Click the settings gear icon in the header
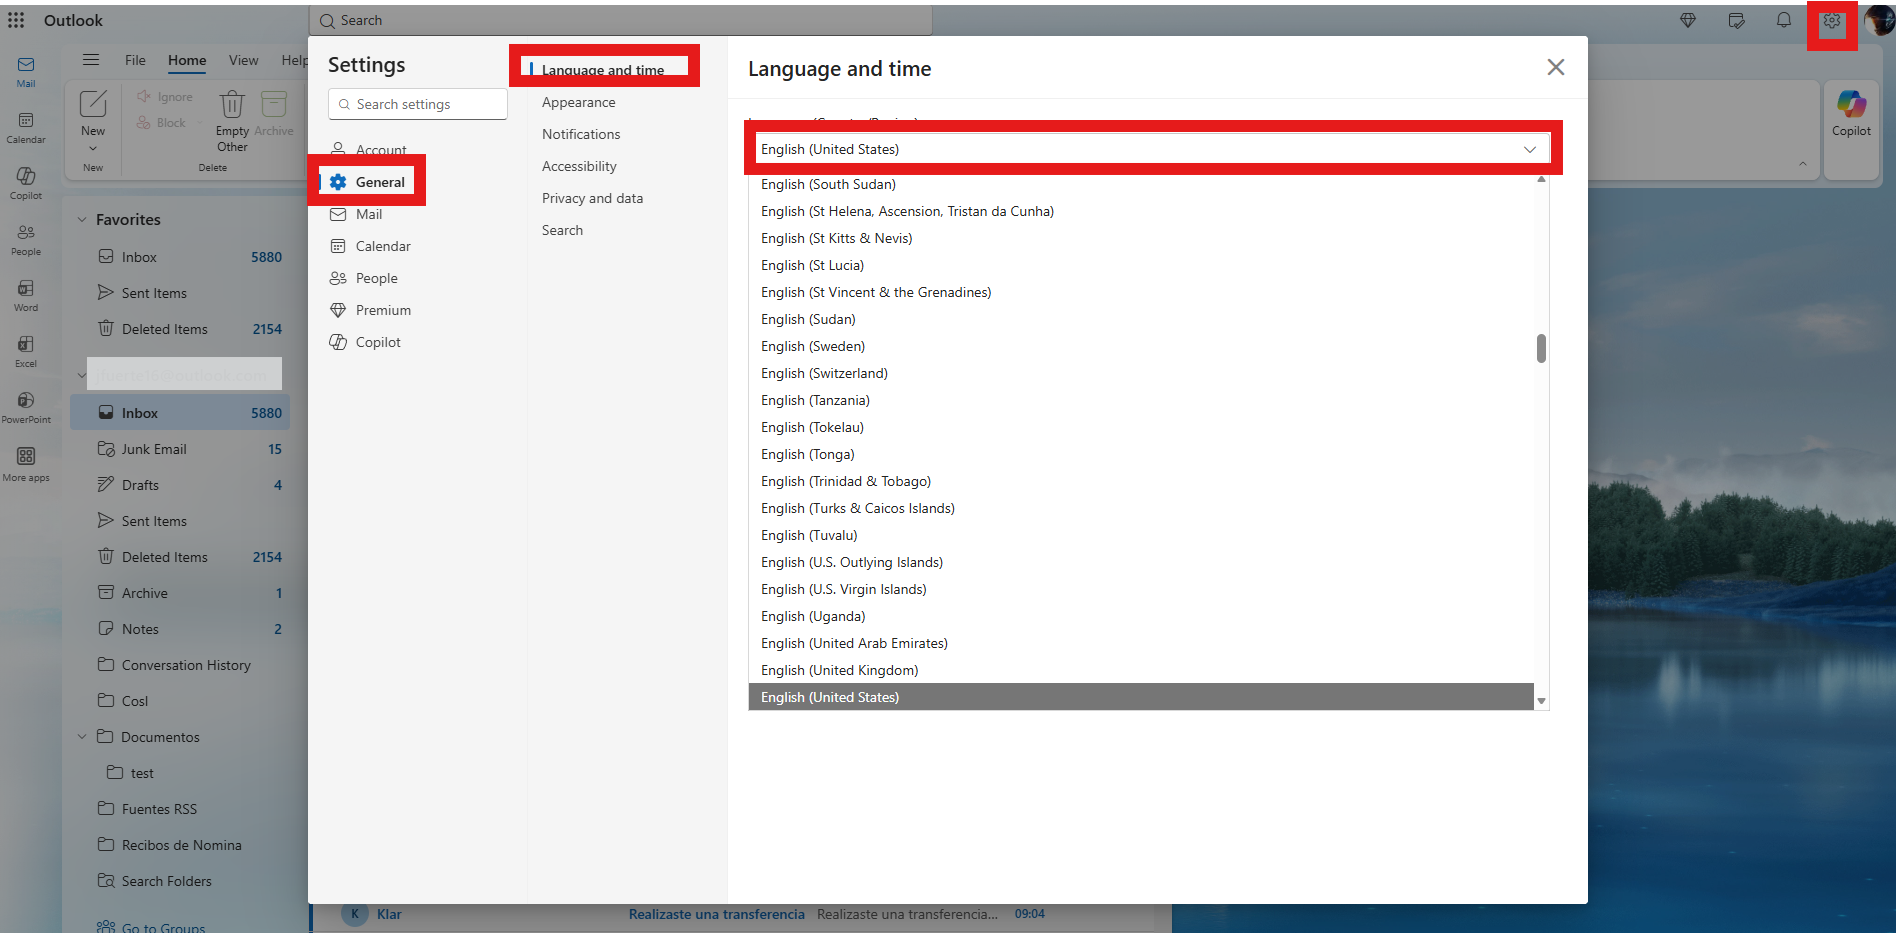1896x933 pixels. [x=1832, y=21]
